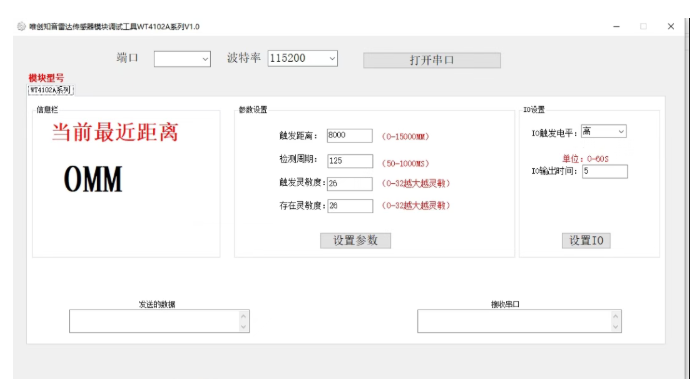This screenshot has width=697, height=391.
Task: Open the 端口 port dropdown
Action: (182, 59)
